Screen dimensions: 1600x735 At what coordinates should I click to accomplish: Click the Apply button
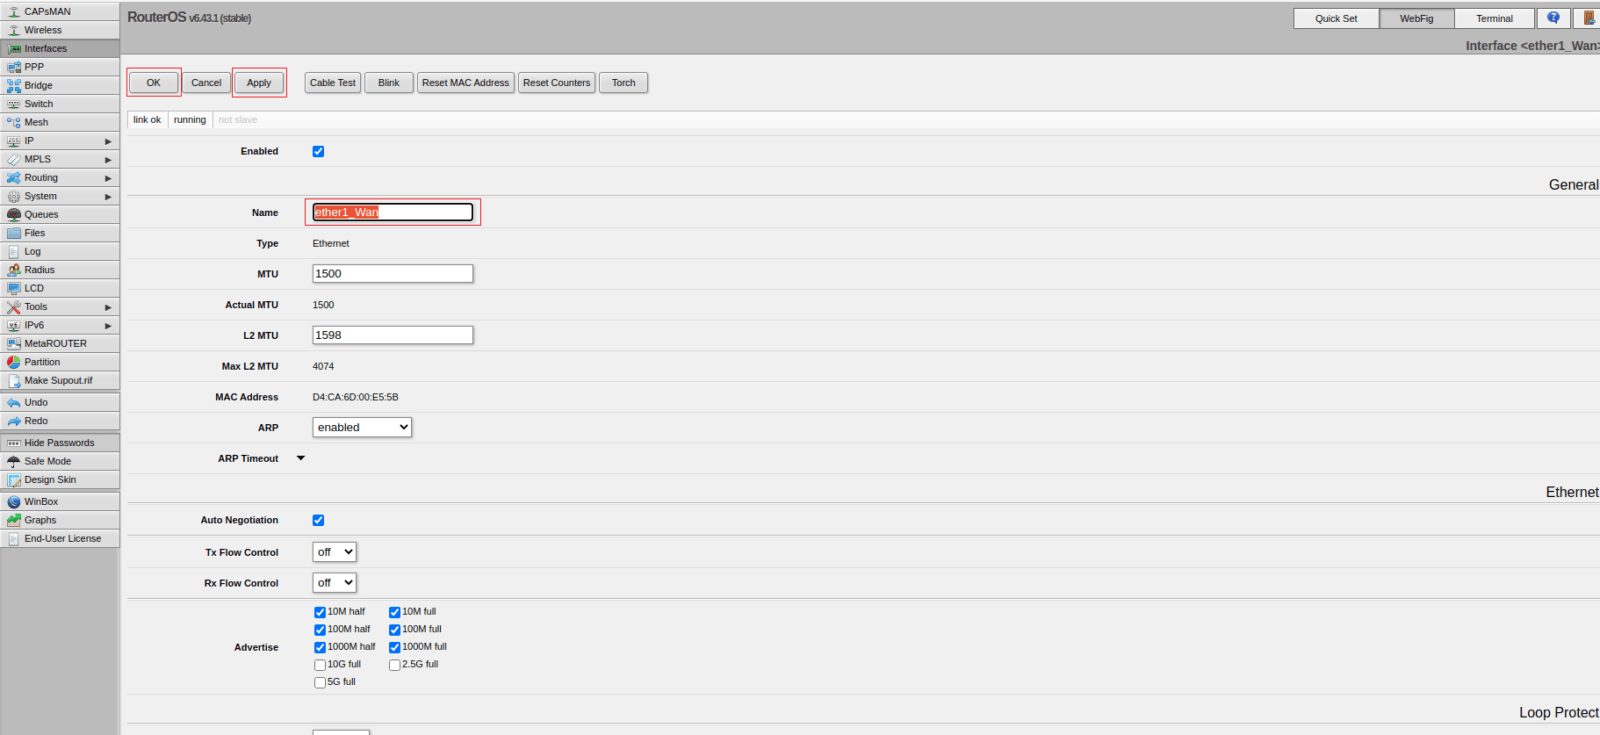point(259,83)
